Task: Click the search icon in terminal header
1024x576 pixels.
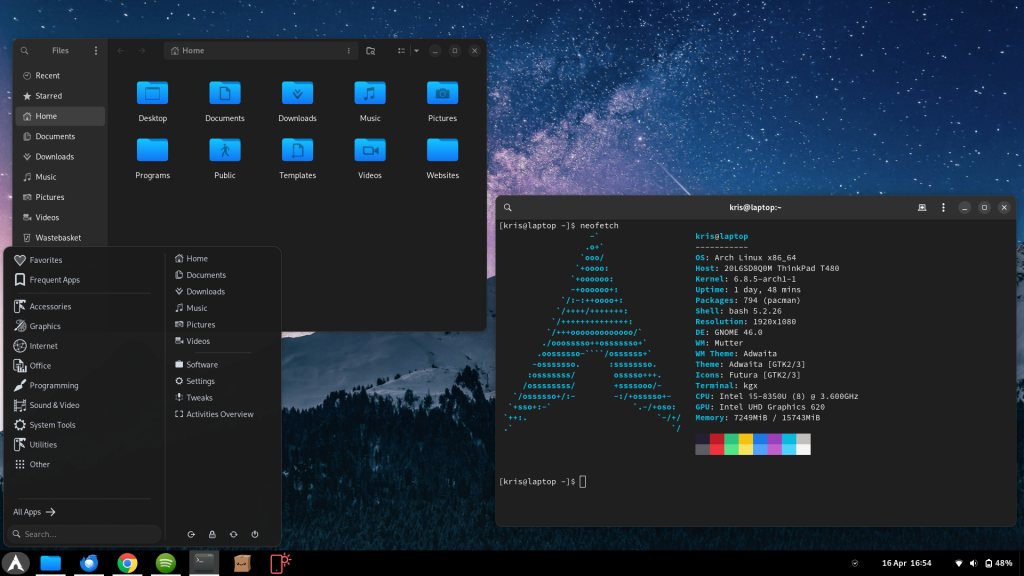Action: click(x=508, y=207)
